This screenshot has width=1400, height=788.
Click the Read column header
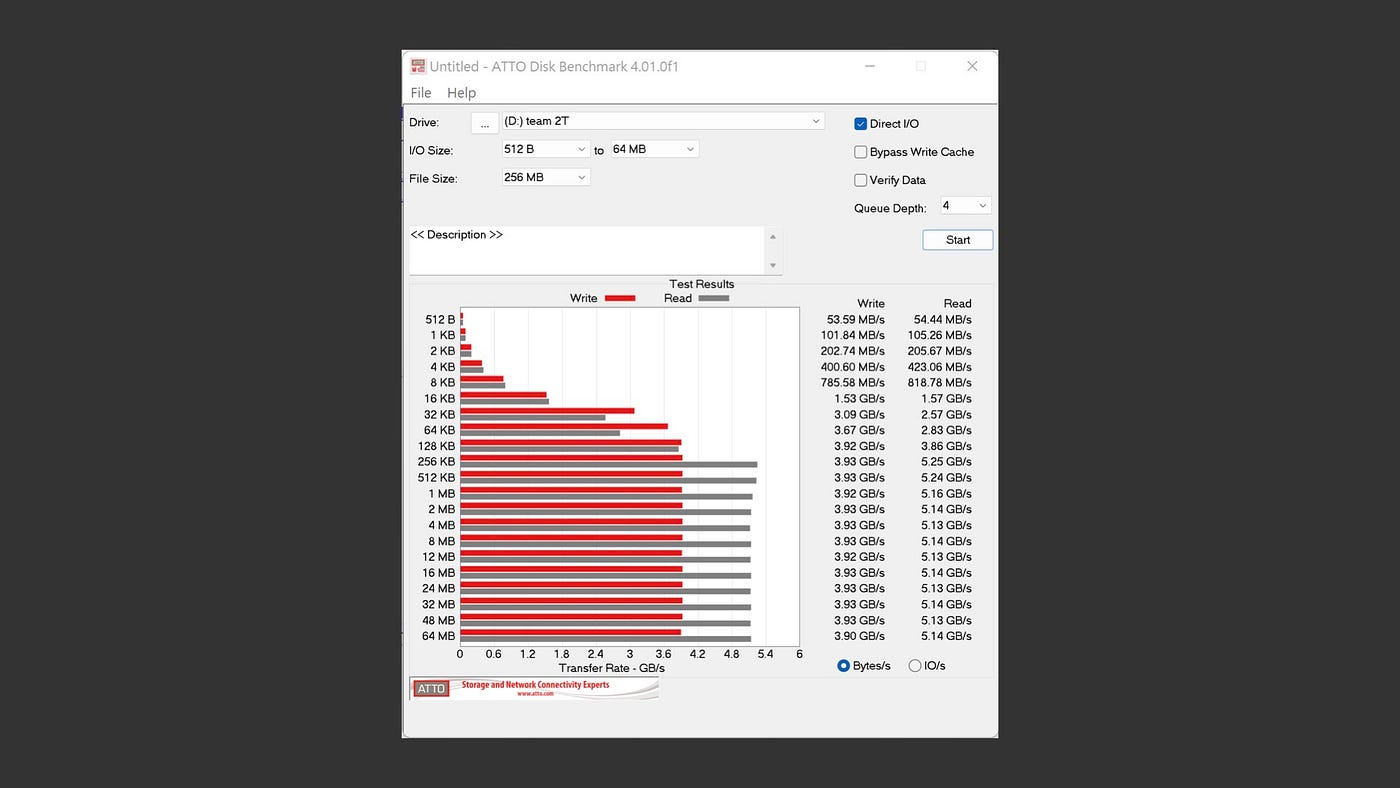(958, 304)
